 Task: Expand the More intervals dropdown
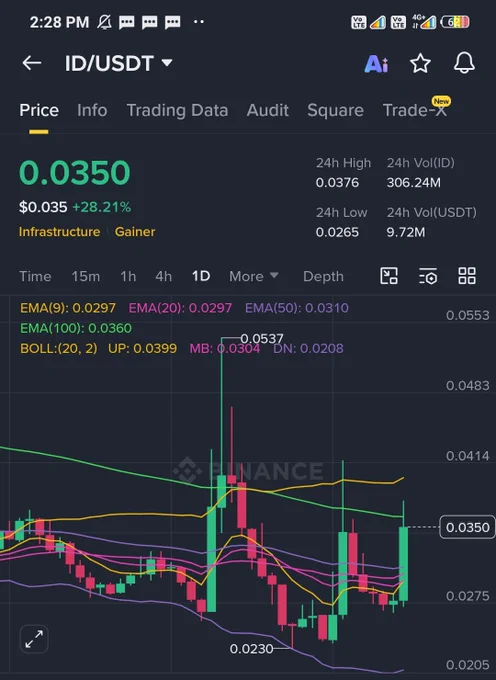(x=254, y=276)
